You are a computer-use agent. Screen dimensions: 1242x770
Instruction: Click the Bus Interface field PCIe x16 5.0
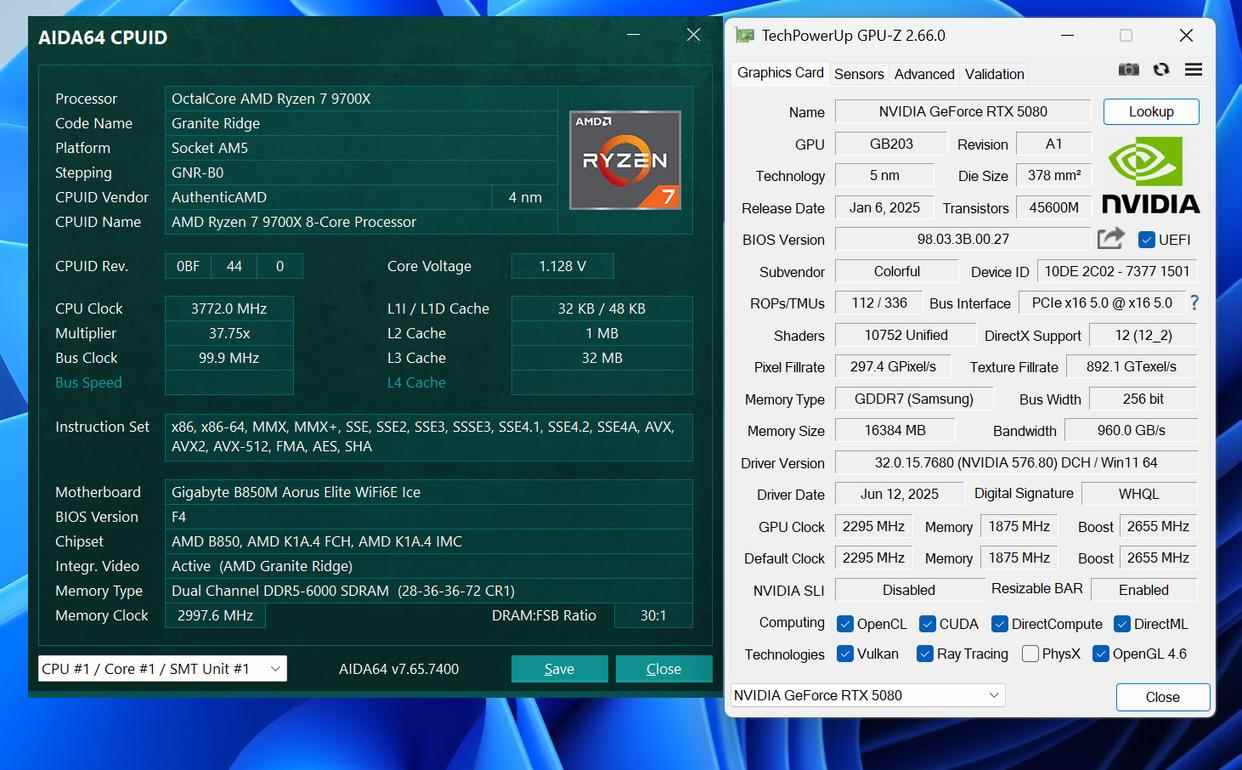click(x=1101, y=303)
